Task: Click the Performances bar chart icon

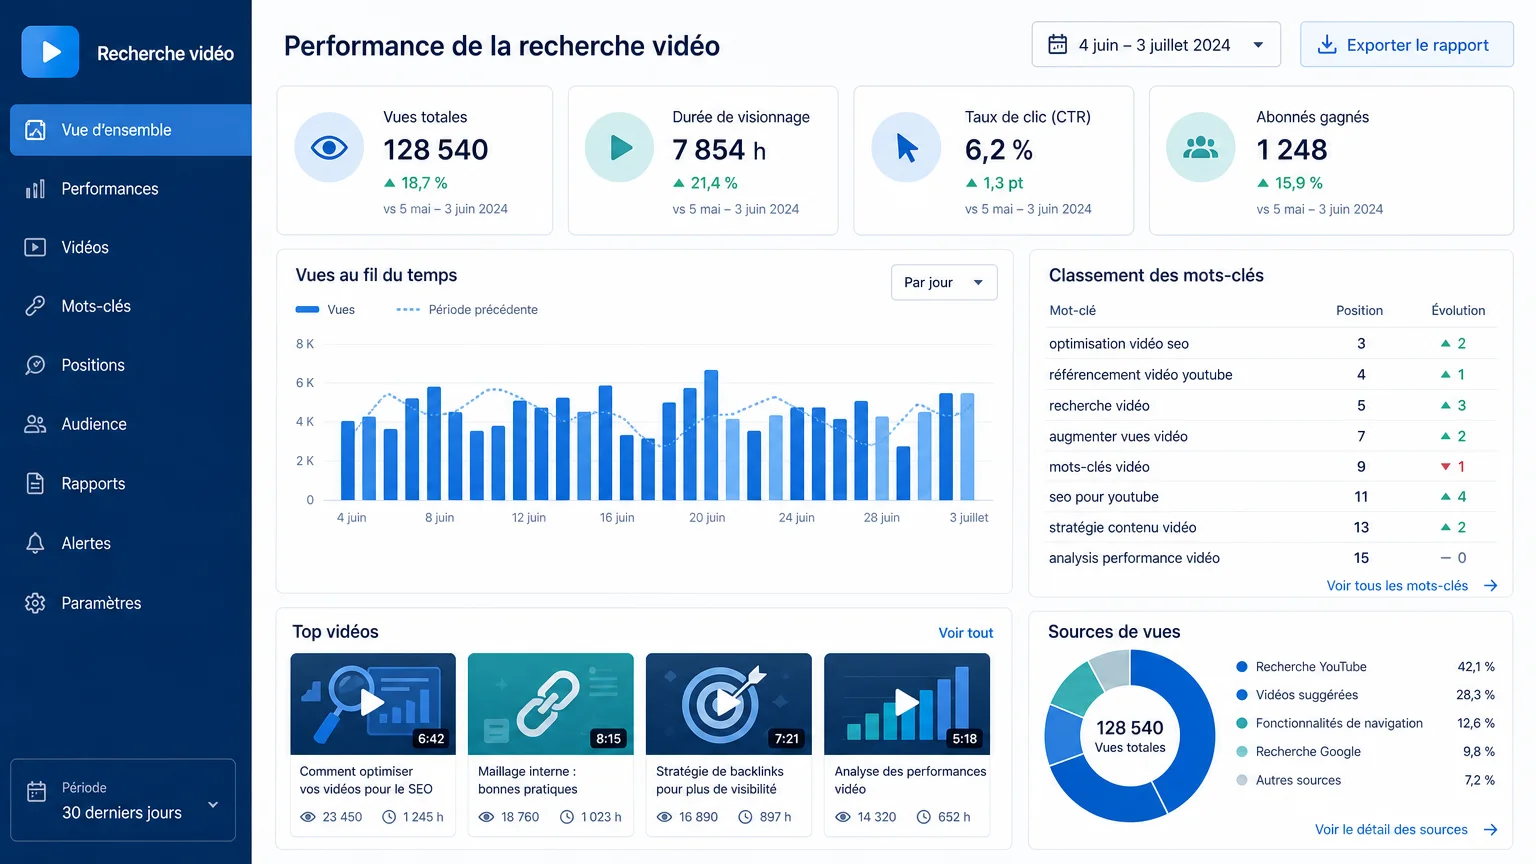Action: coord(35,189)
